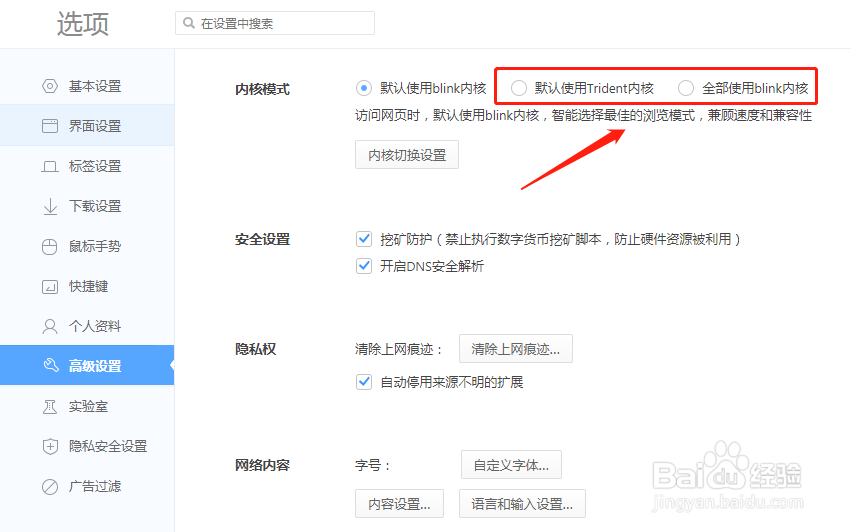Click the mouse icon beside 鼠标手势
This screenshot has width=851, height=532.
point(50,246)
